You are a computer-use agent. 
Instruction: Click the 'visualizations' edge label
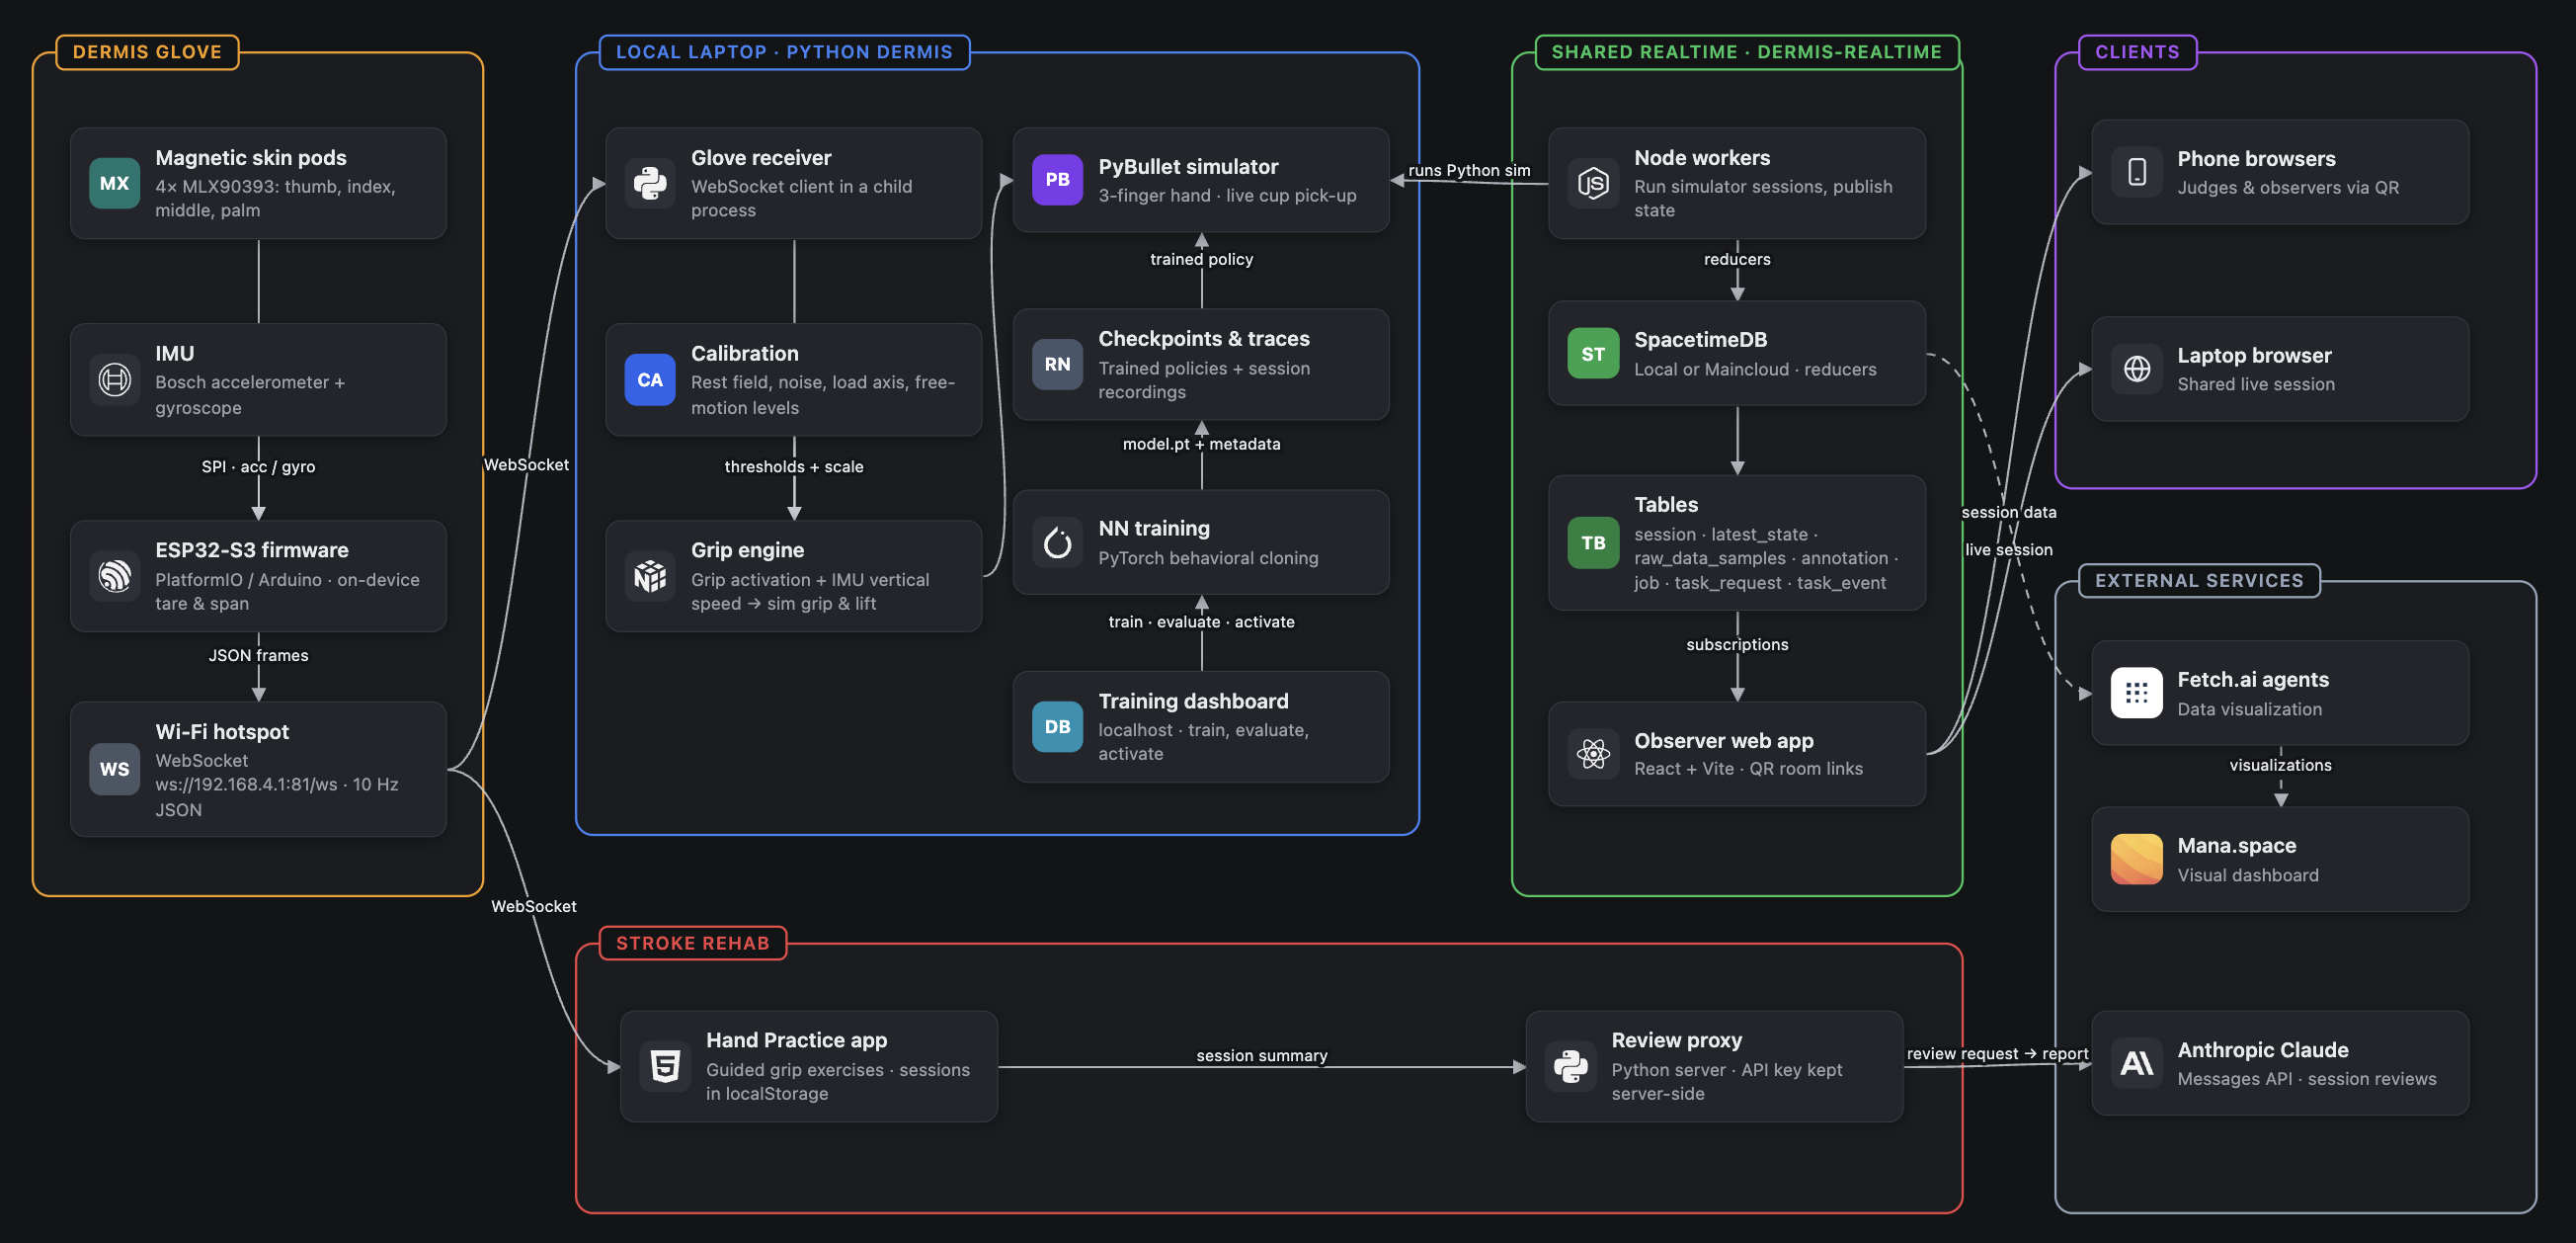tap(2280, 765)
